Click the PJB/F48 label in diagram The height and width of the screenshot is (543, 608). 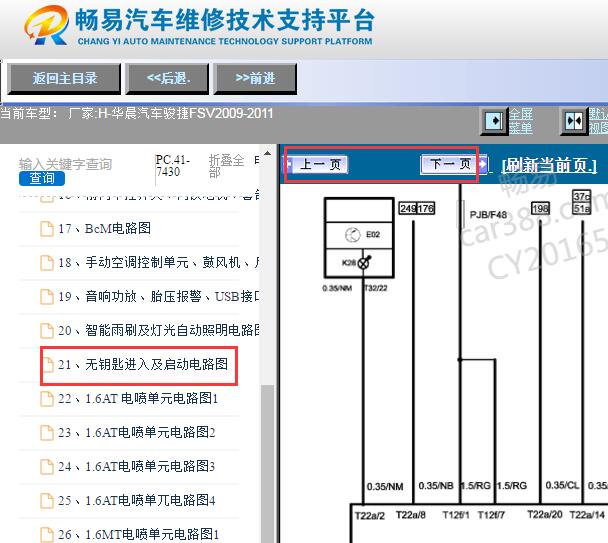[488, 214]
